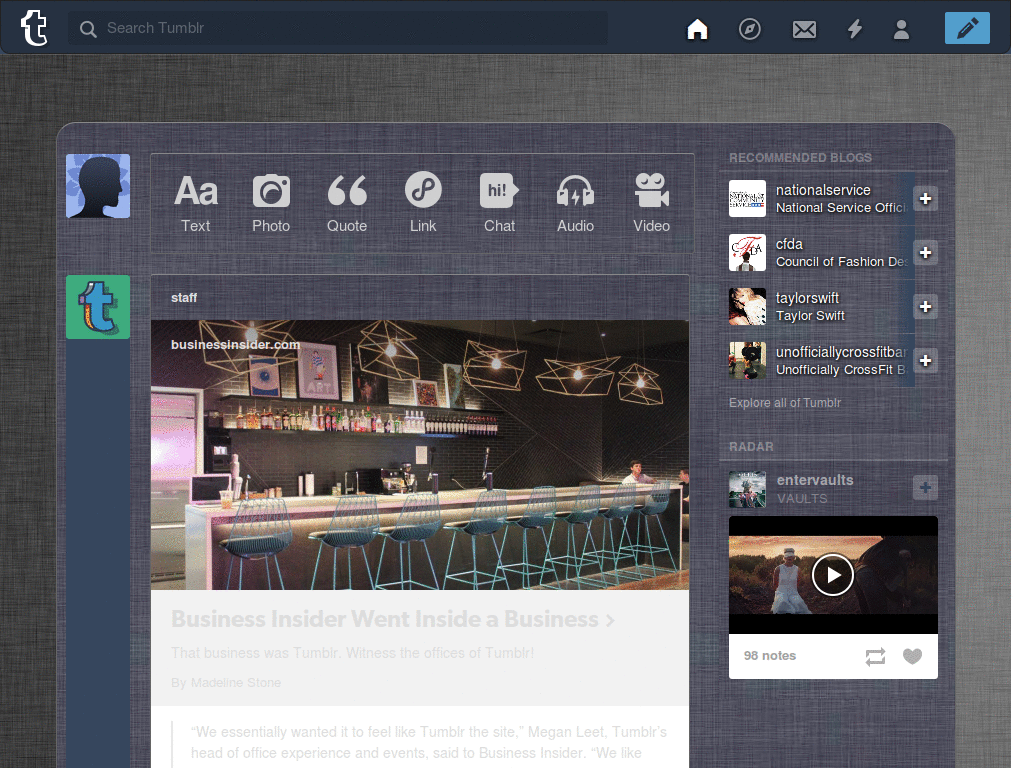The height and width of the screenshot is (768, 1024).
Task: Open the Activity lightning bolt icon
Action: [x=855, y=29]
